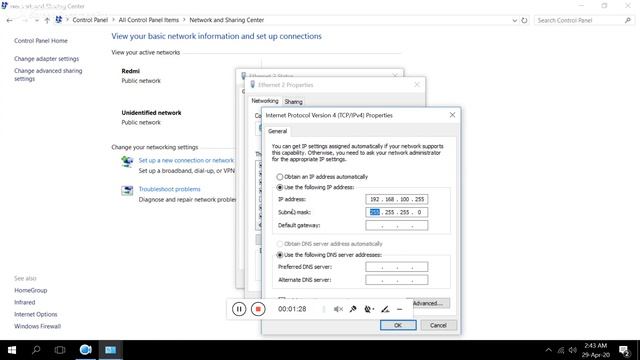Screen dimensions: 640x360
Task: Open the network tray icon
Action: (x=561, y=350)
